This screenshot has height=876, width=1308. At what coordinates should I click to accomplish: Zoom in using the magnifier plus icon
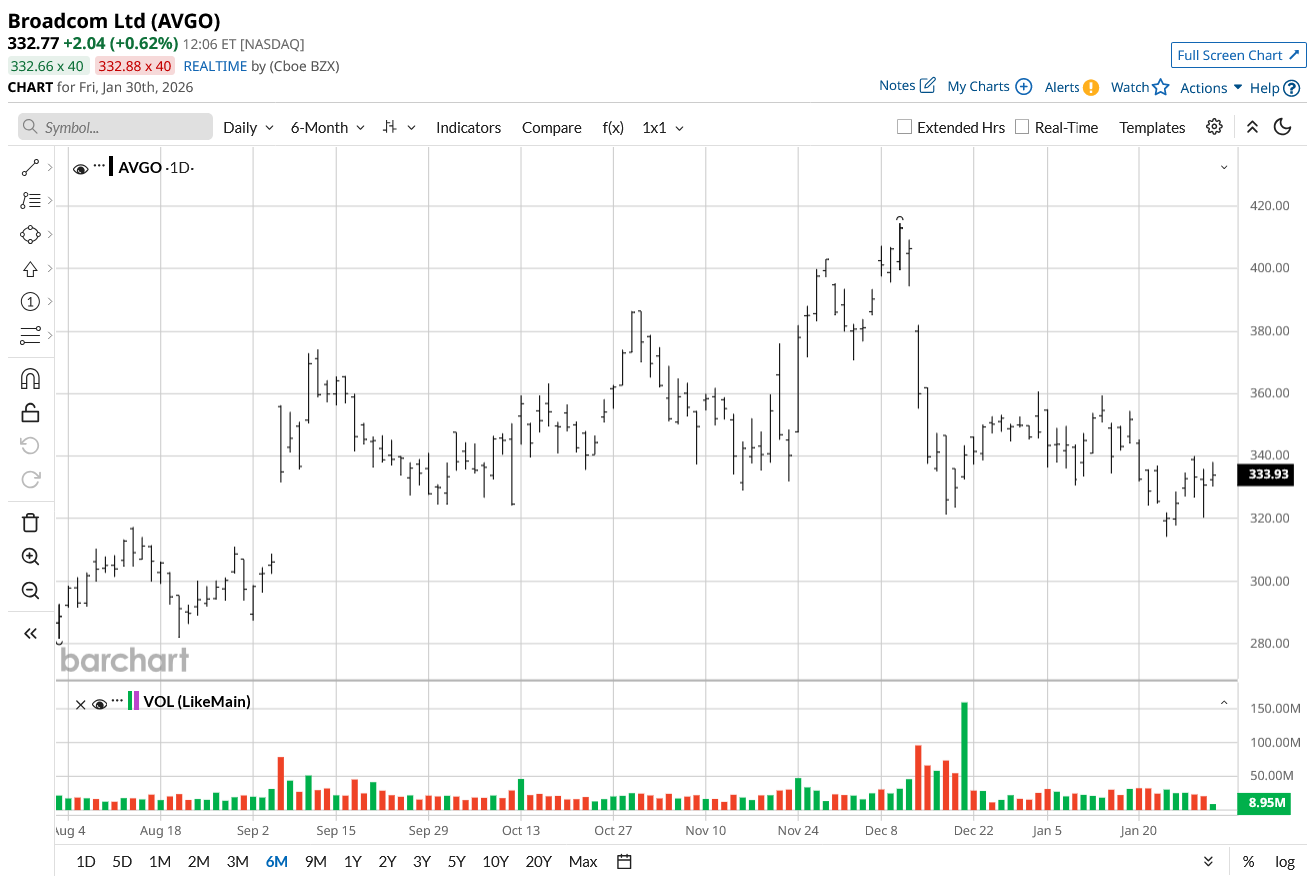(x=30, y=557)
